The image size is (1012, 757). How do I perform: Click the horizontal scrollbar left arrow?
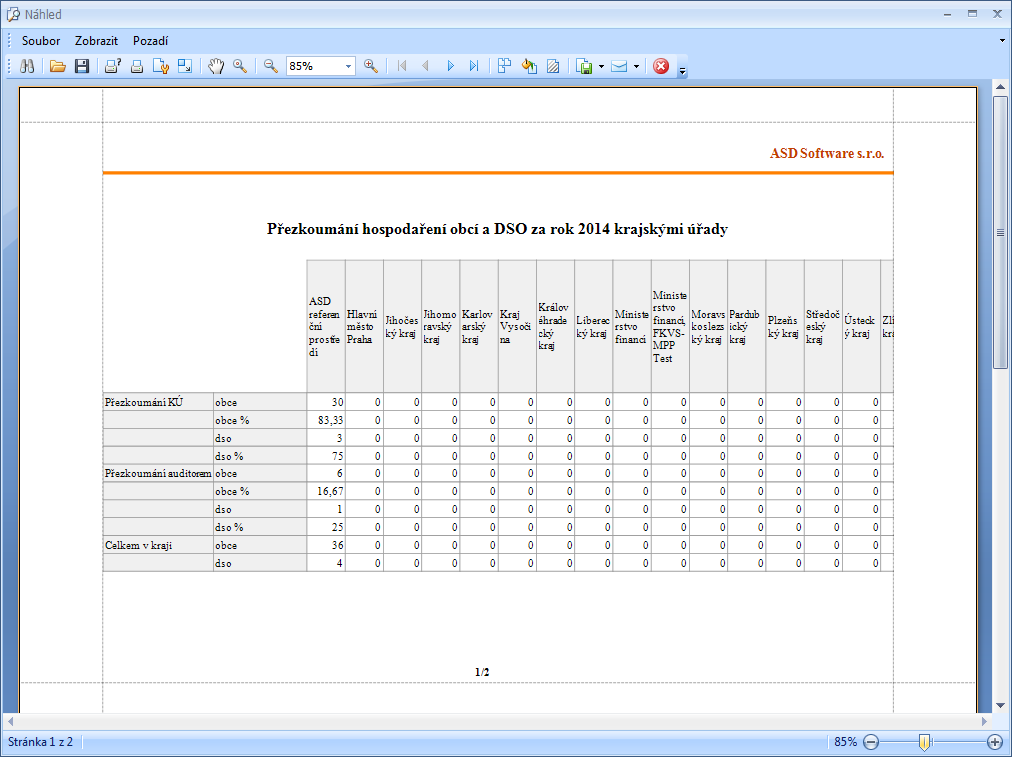pyautogui.click(x=10, y=721)
